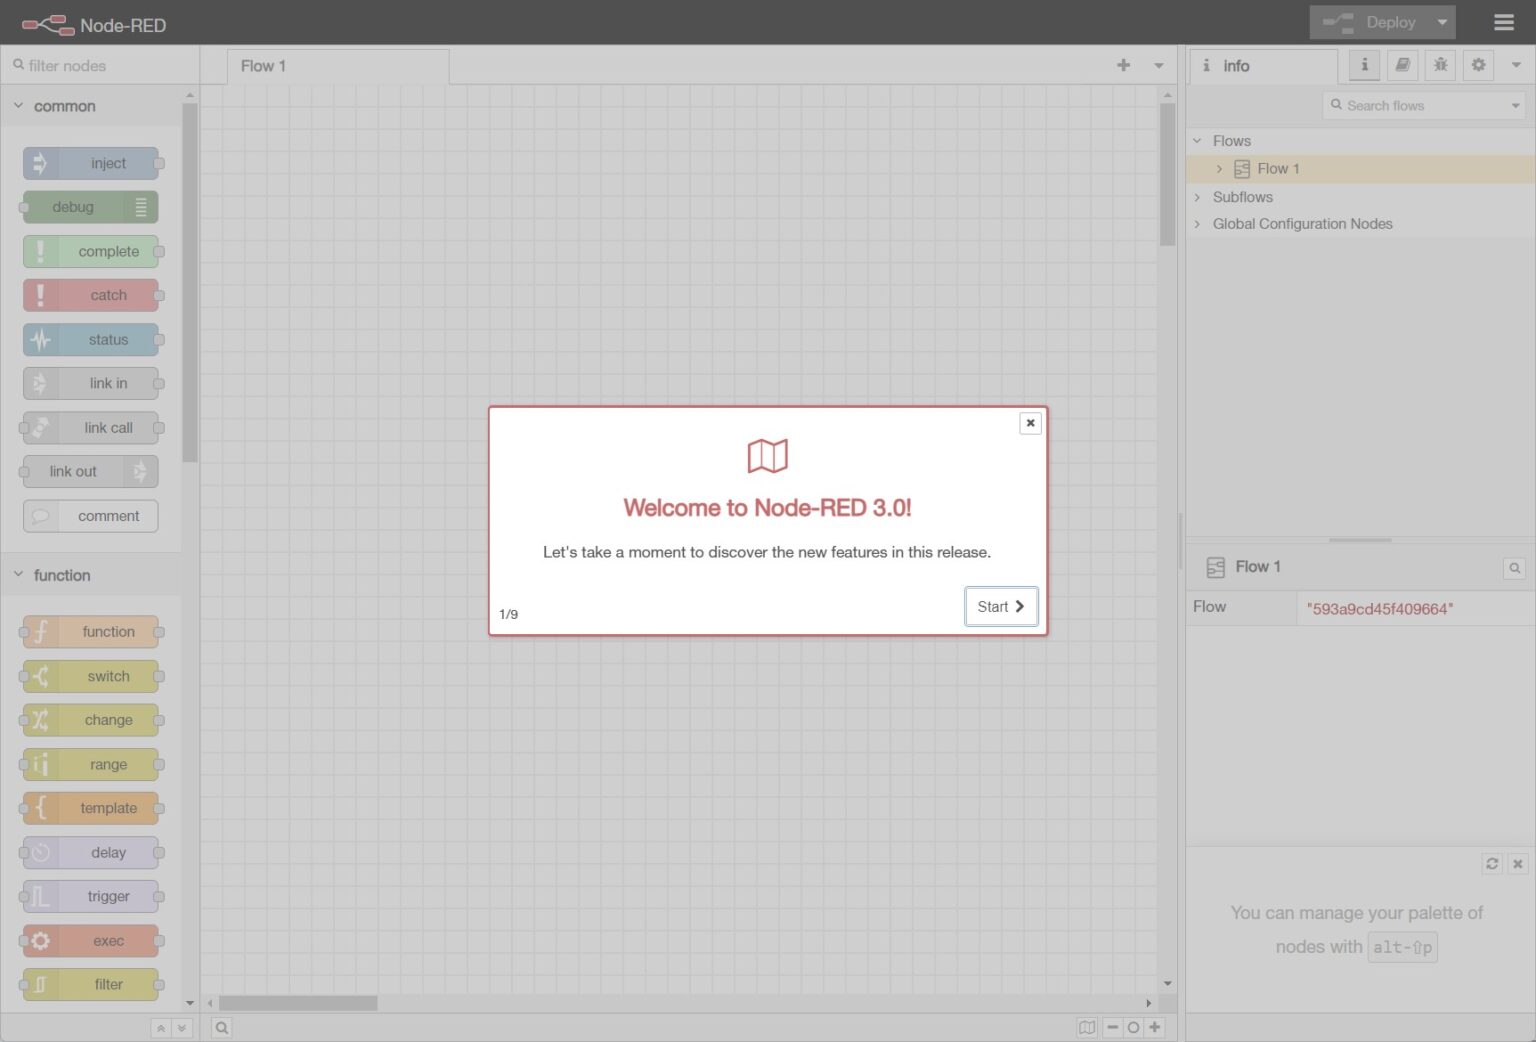Open the help documentation sidebar panel
The height and width of the screenshot is (1042, 1536).
click(x=1402, y=65)
